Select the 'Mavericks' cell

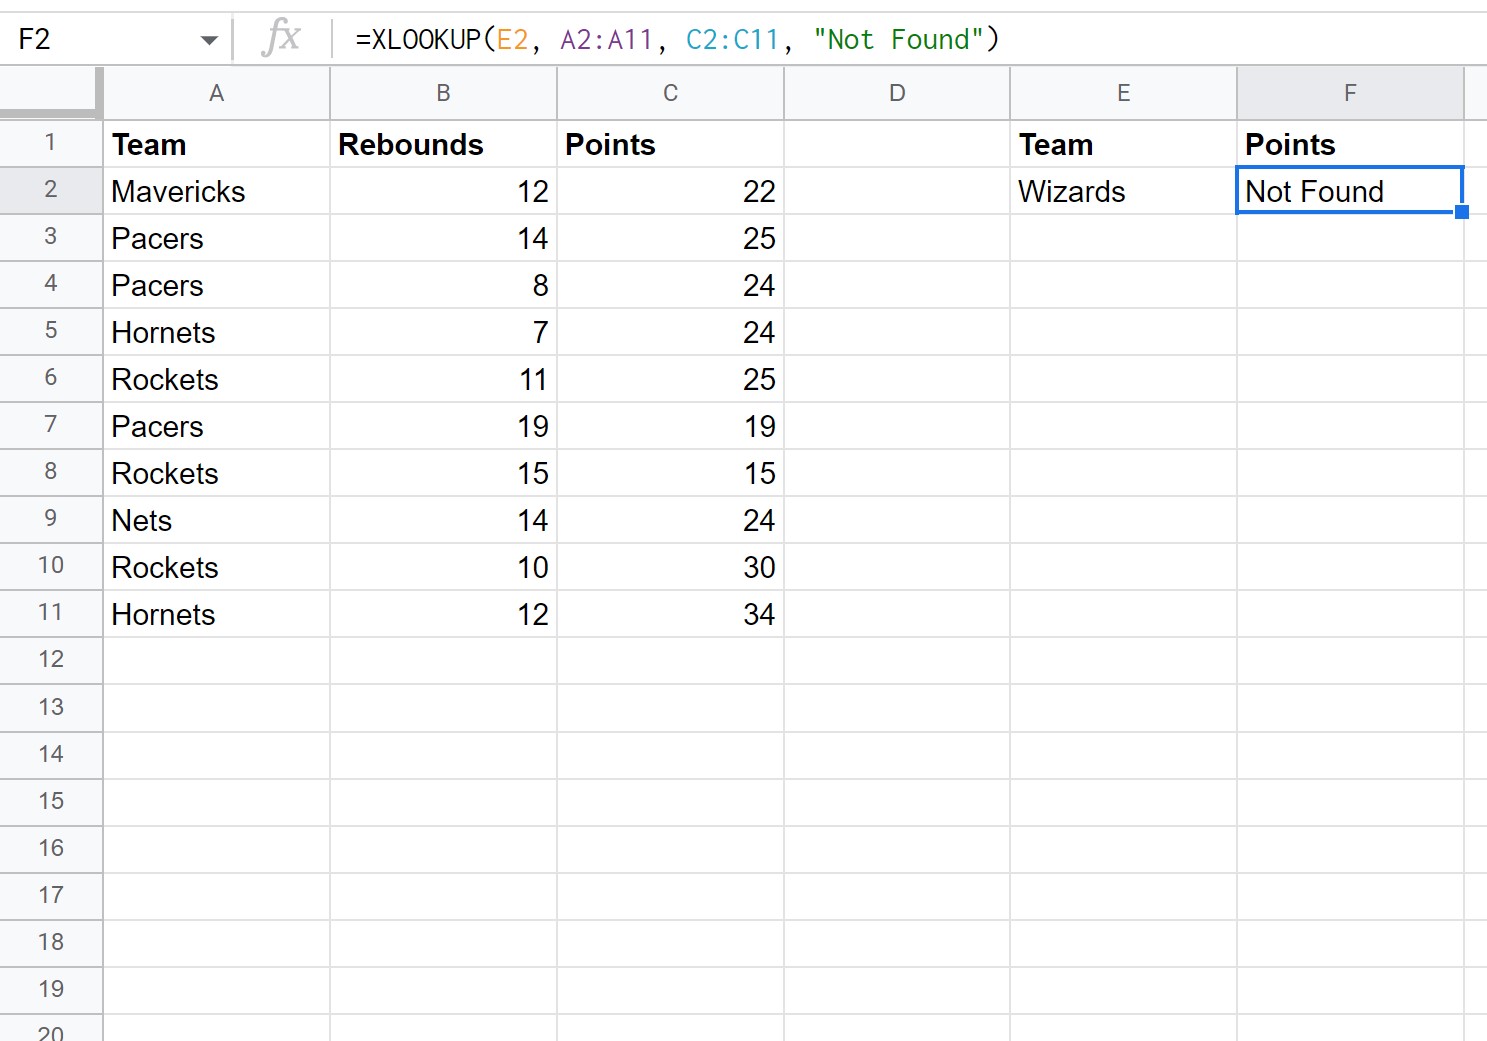point(217,191)
